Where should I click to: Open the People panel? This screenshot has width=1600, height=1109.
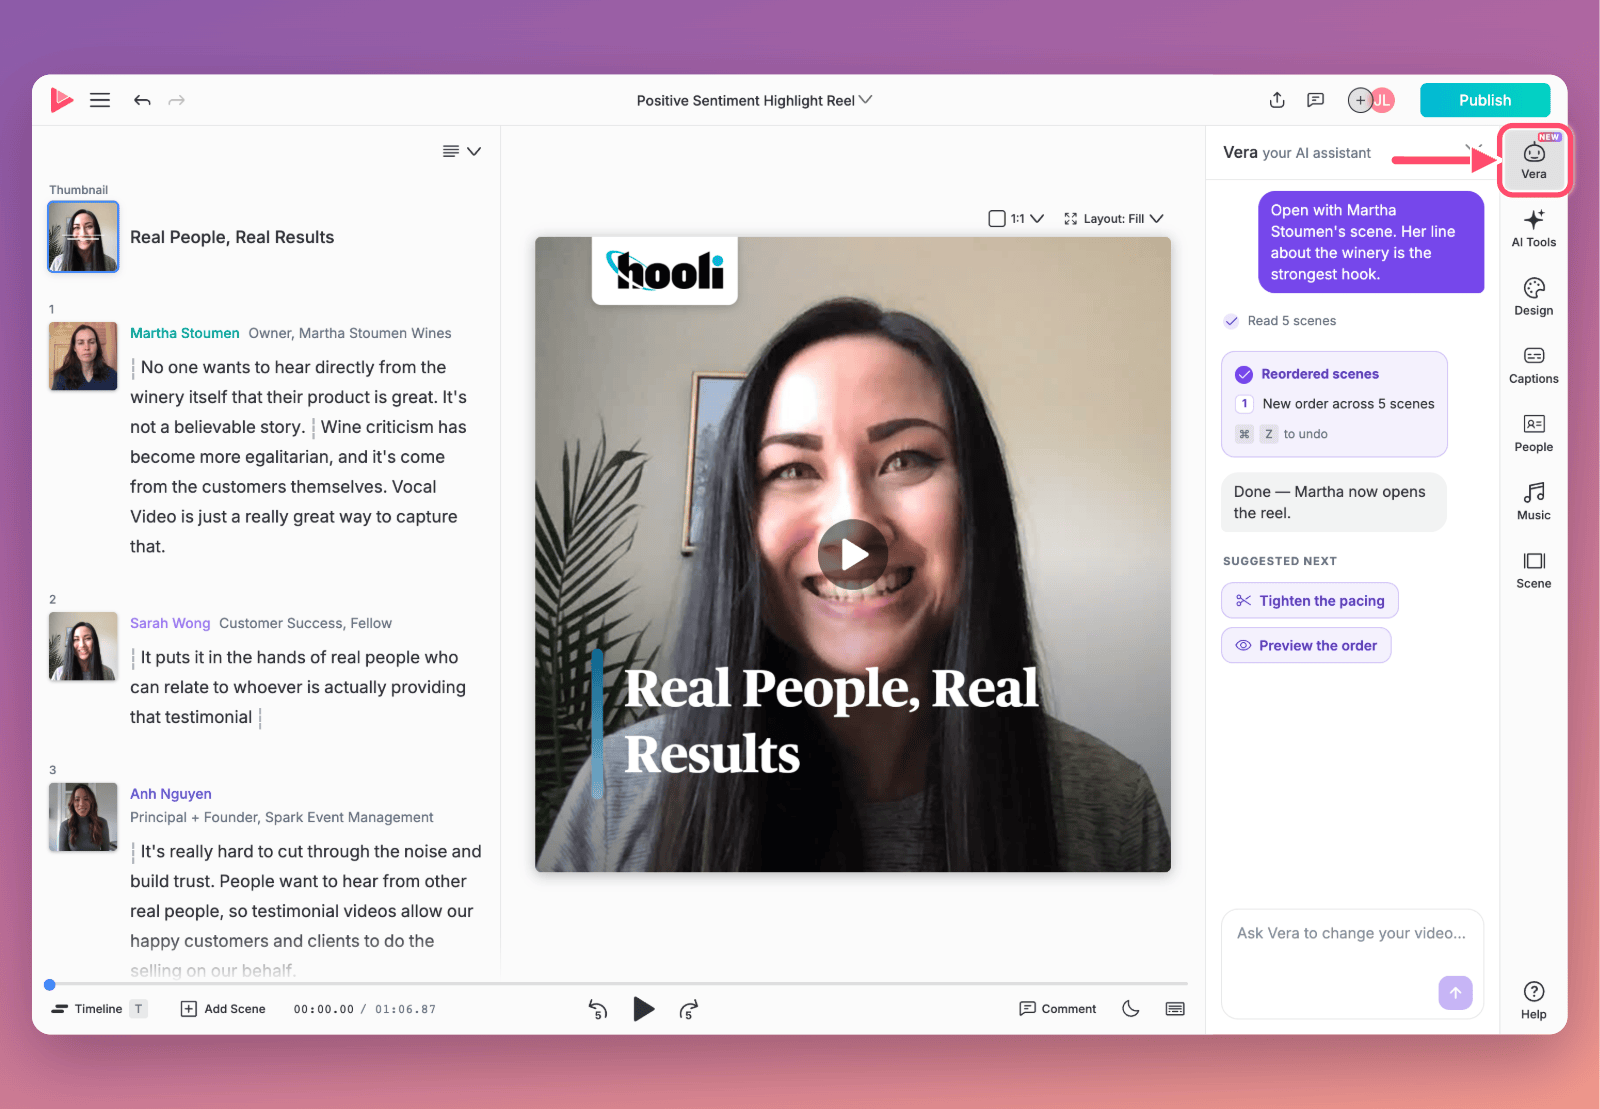pos(1534,433)
